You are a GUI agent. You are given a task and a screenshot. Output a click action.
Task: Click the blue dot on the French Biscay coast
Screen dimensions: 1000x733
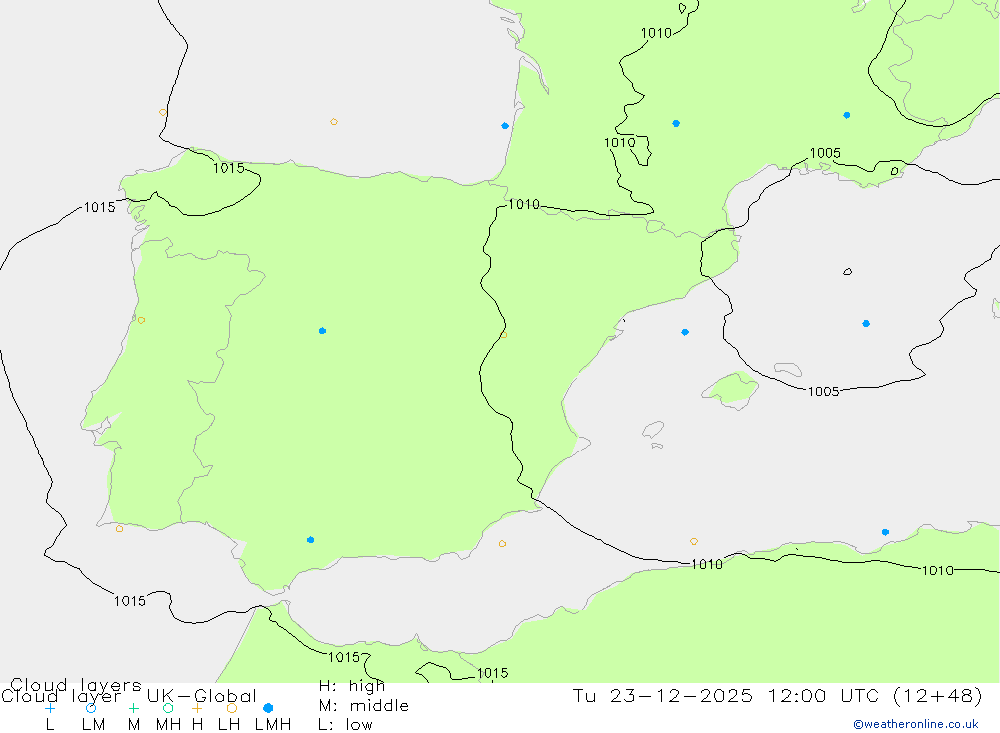[505, 126]
